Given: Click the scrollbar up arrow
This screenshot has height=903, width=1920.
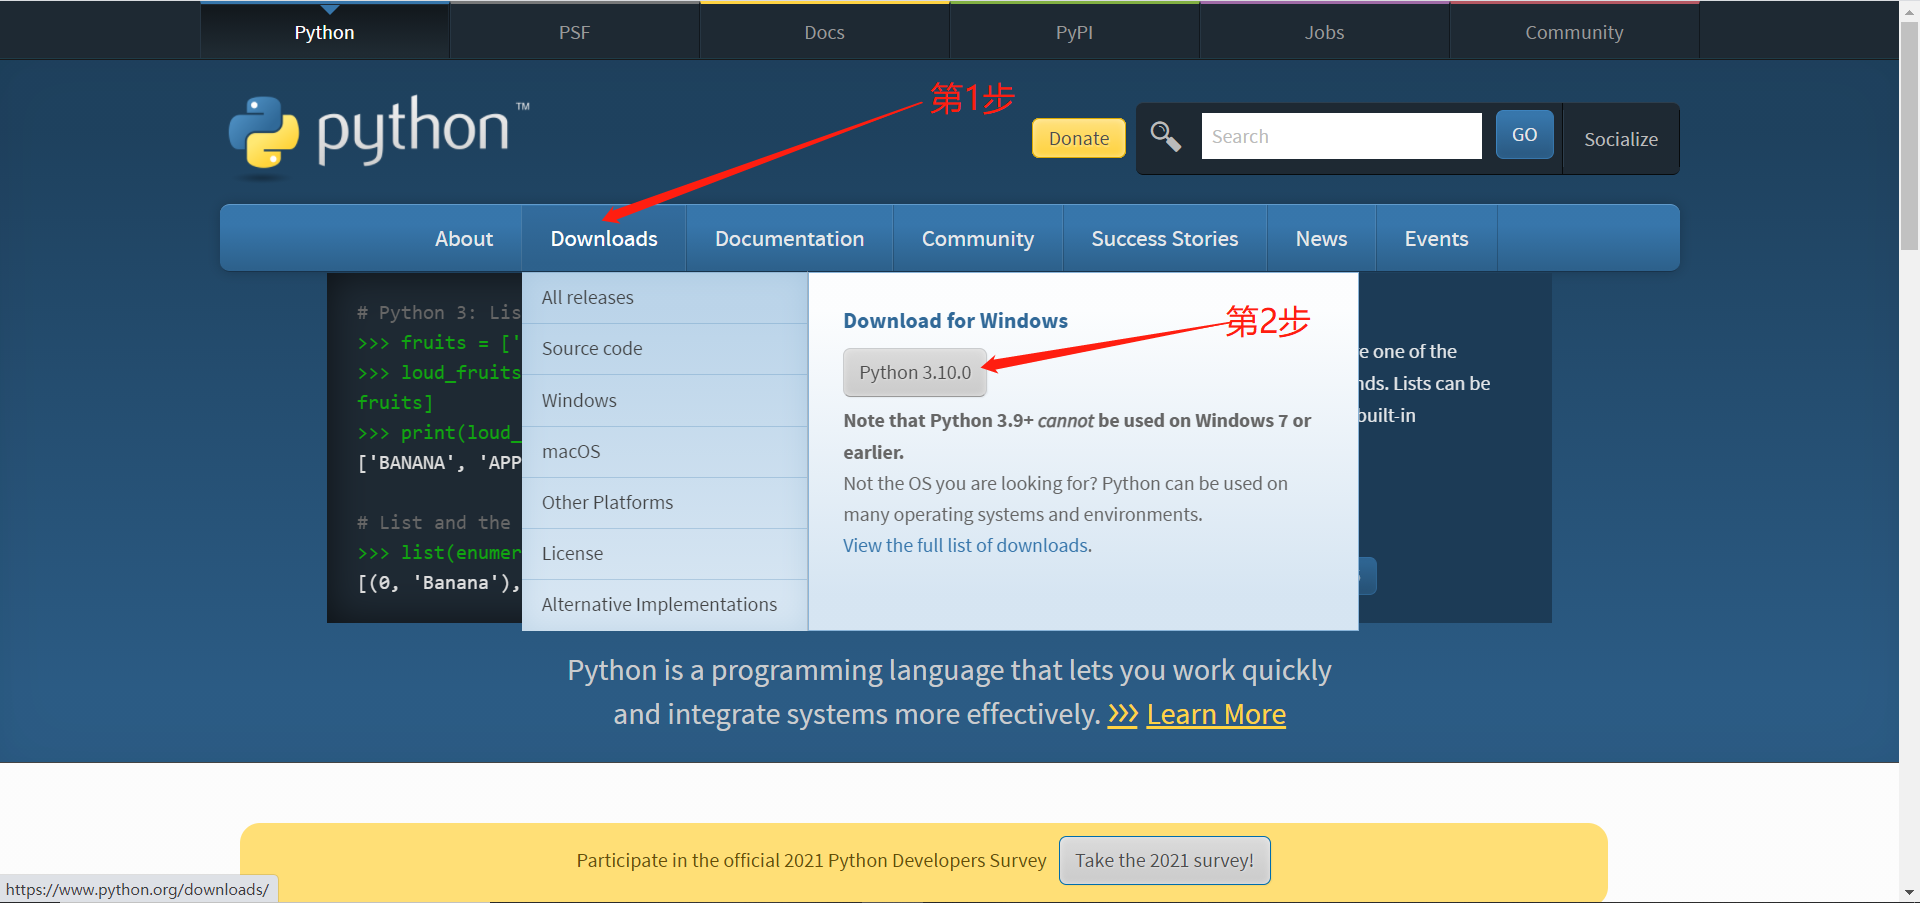Looking at the screenshot, I should (x=1908, y=10).
